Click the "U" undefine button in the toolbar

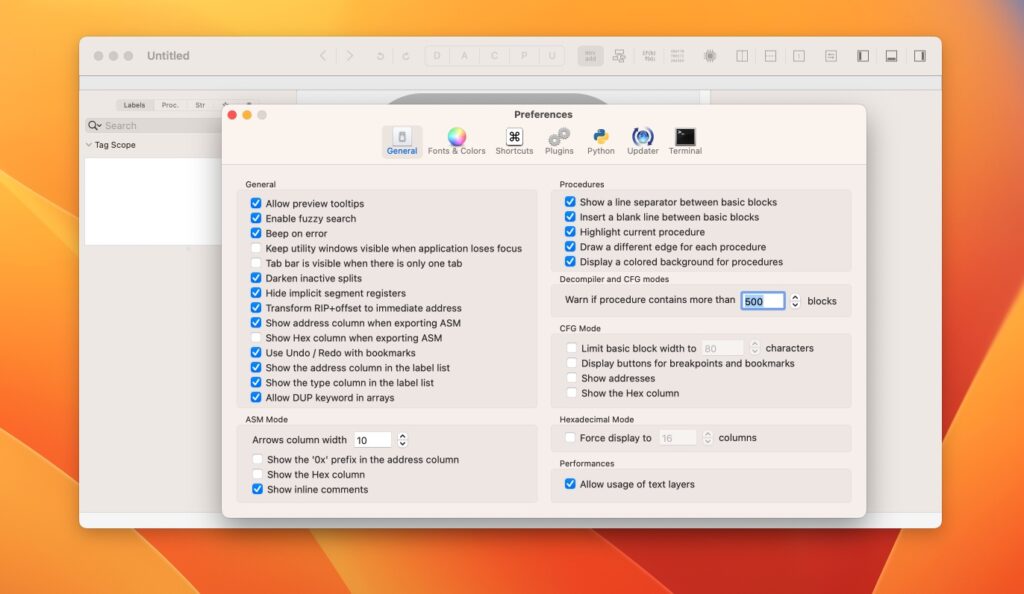pos(553,56)
